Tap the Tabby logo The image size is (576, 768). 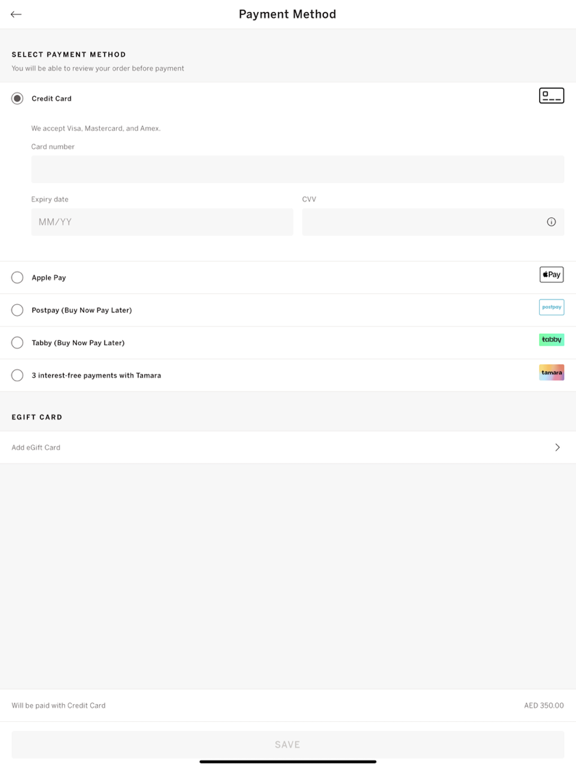(552, 339)
